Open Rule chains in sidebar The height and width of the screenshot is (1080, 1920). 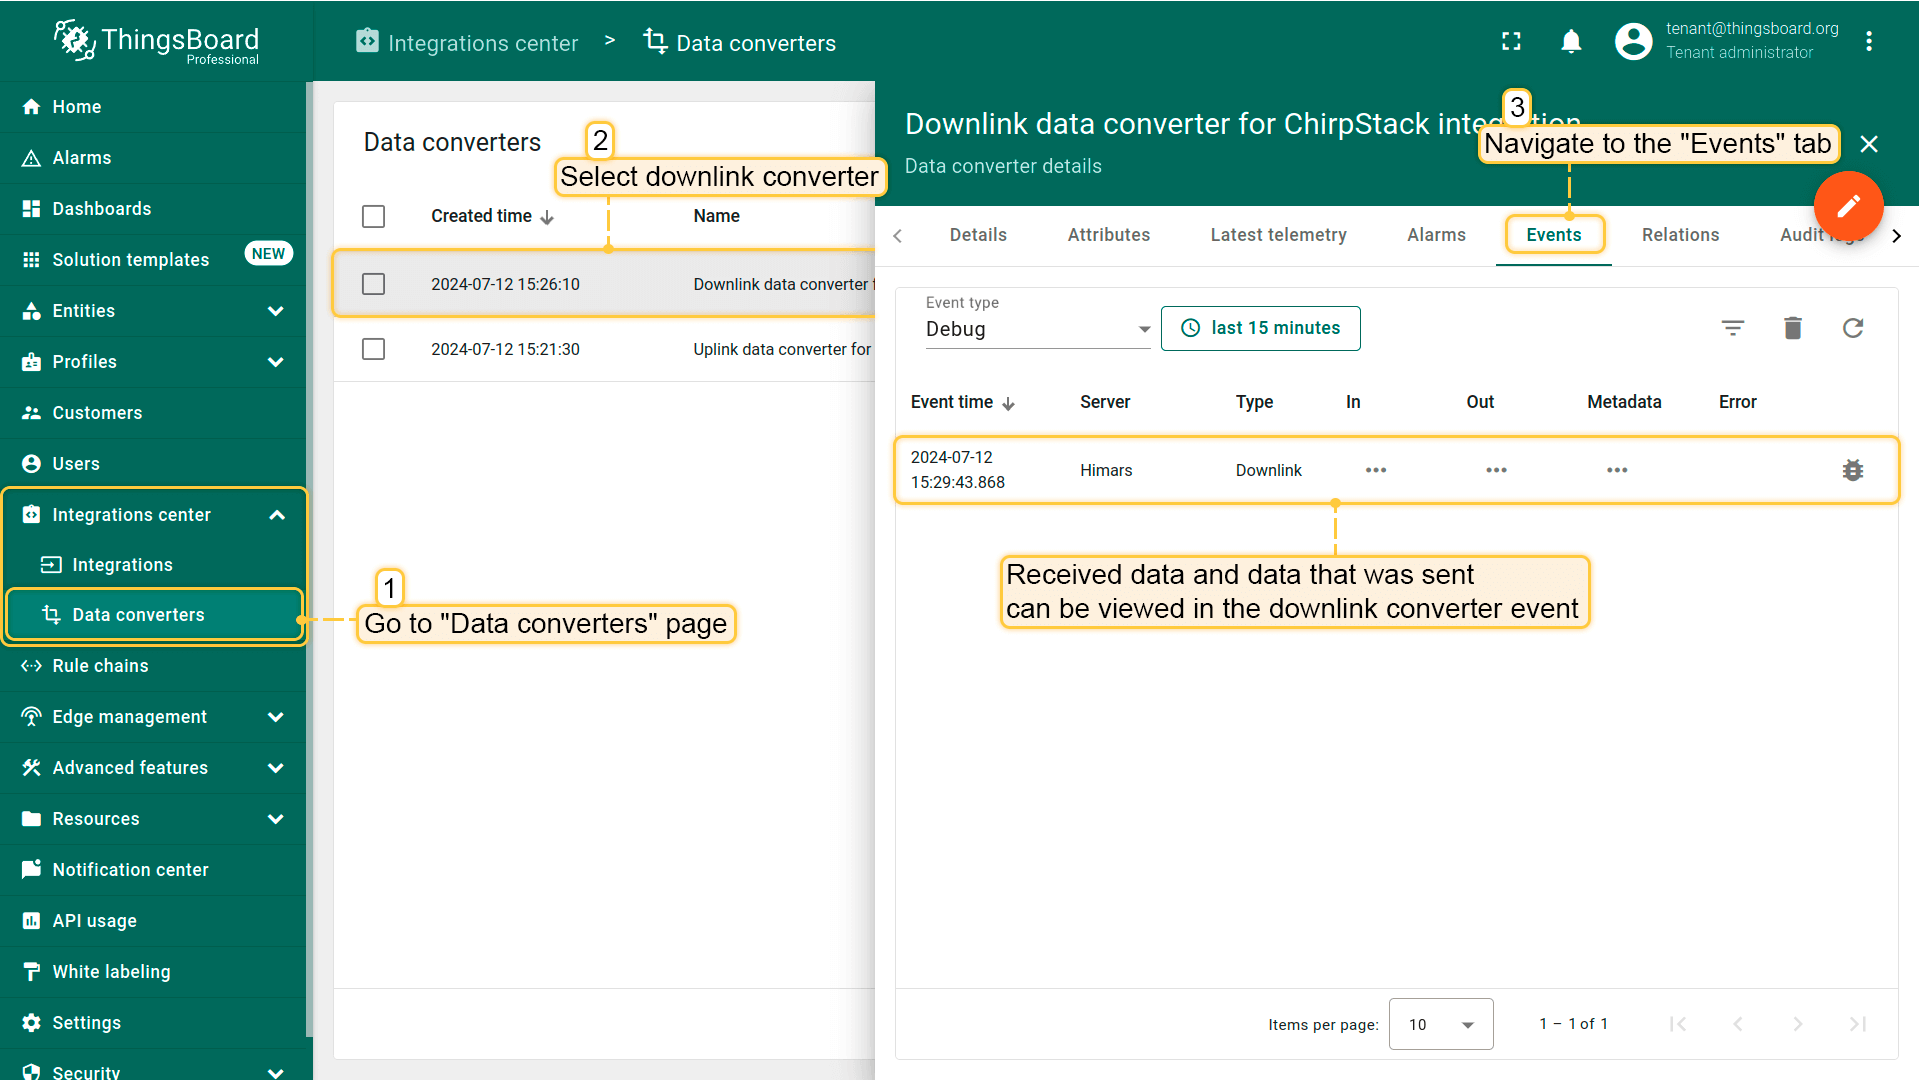(x=100, y=666)
